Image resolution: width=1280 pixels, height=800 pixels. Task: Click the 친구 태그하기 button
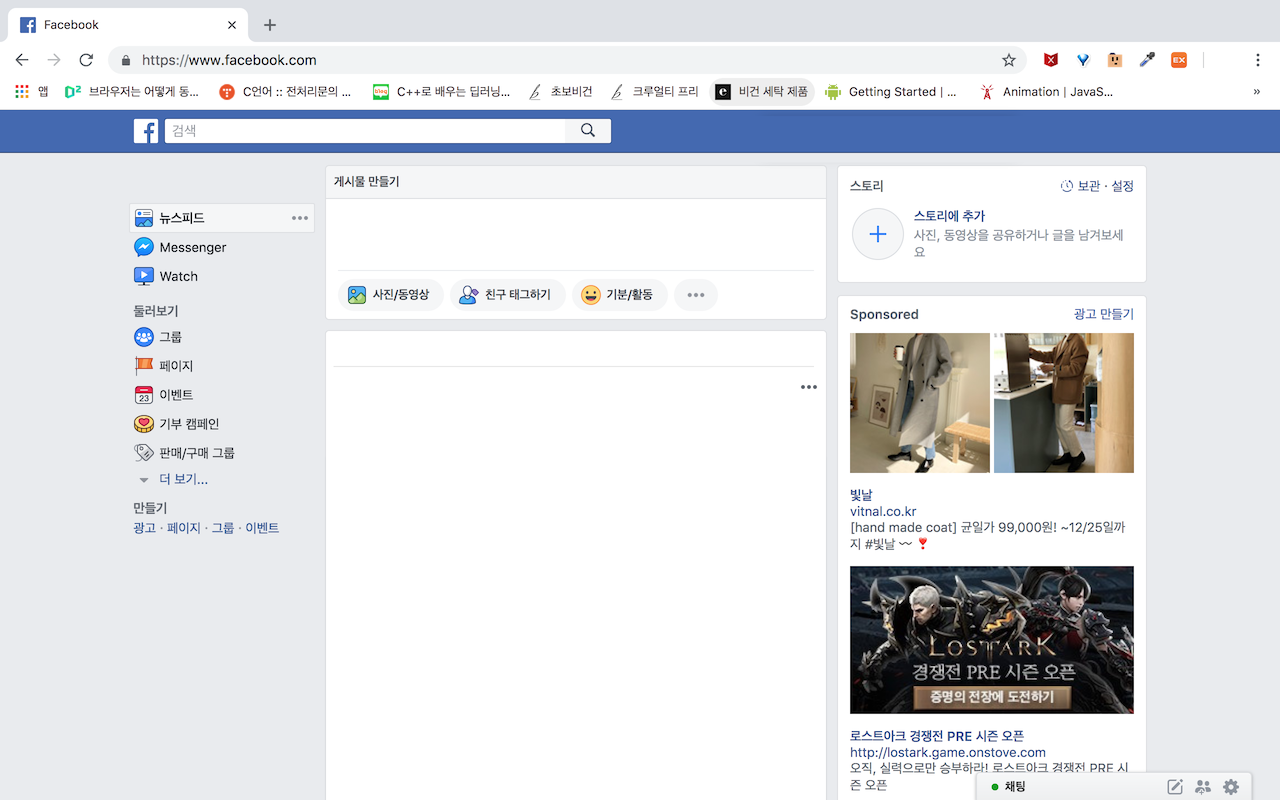click(507, 295)
